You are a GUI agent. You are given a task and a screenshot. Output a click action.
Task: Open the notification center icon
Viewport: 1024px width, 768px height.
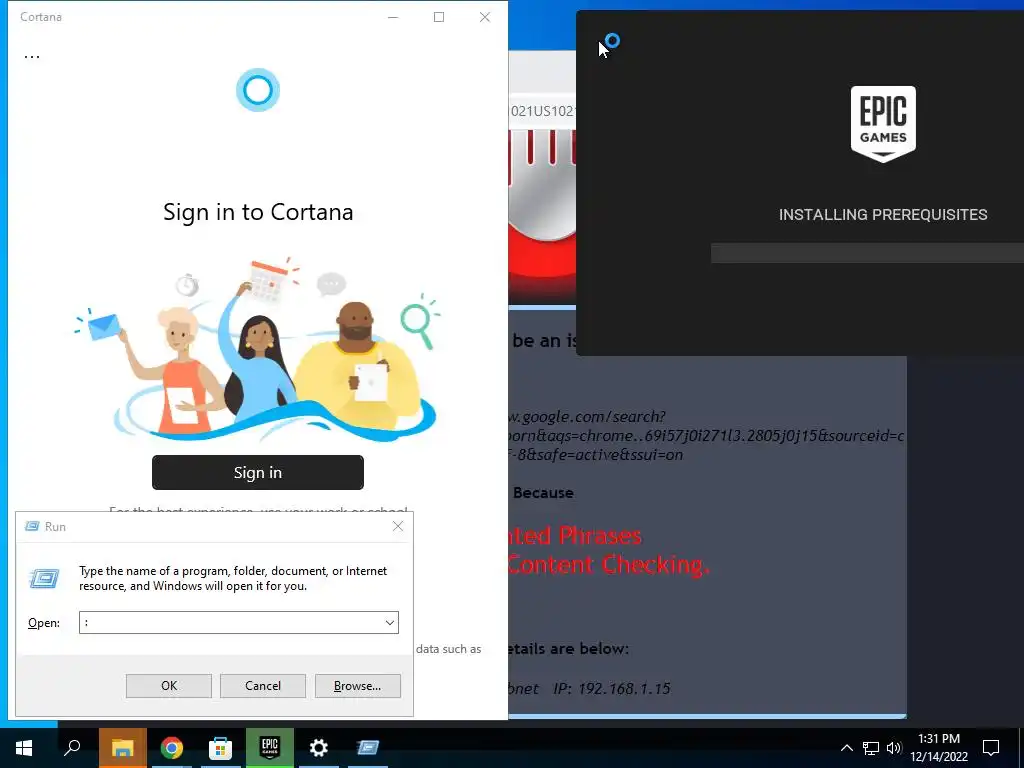(991, 748)
